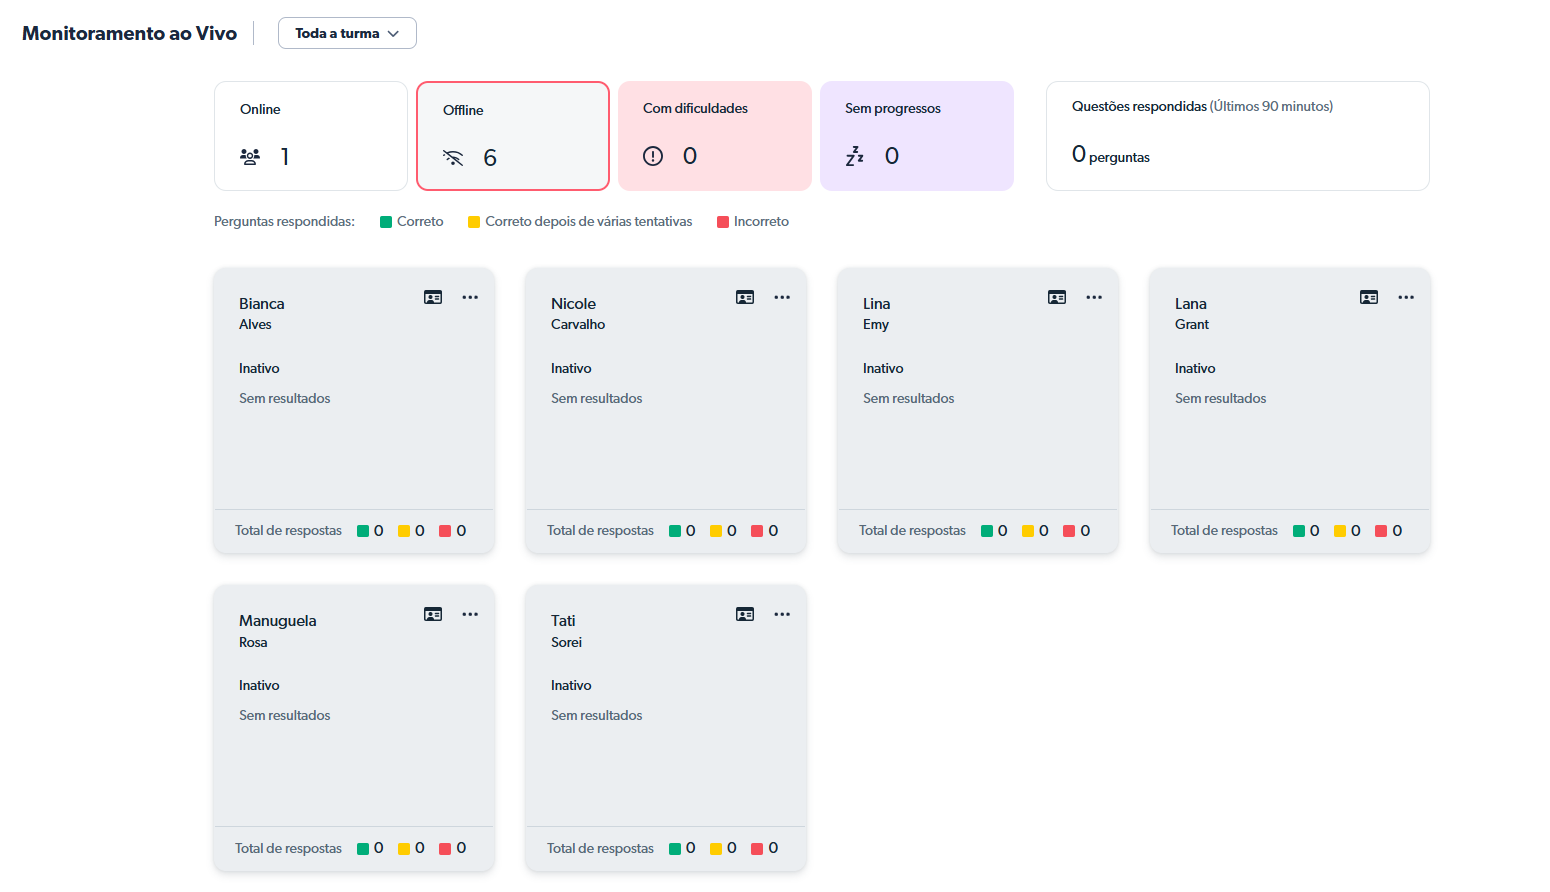Open more options menu for Lana Grant
Screen dimensions: 1550x892
(1406, 297)
